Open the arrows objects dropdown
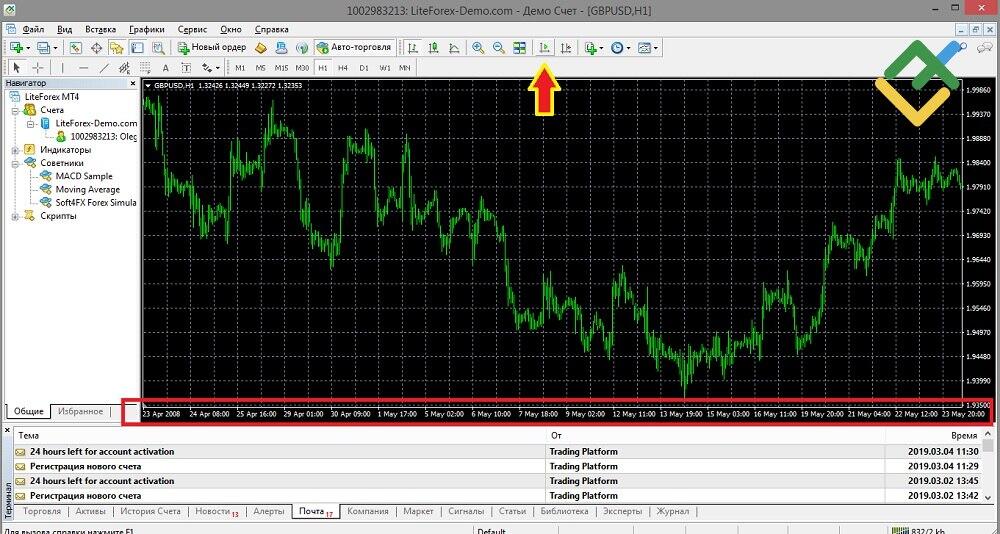Image resolution: width=1000 pixels, height=534 pixels. pos(217,68)
